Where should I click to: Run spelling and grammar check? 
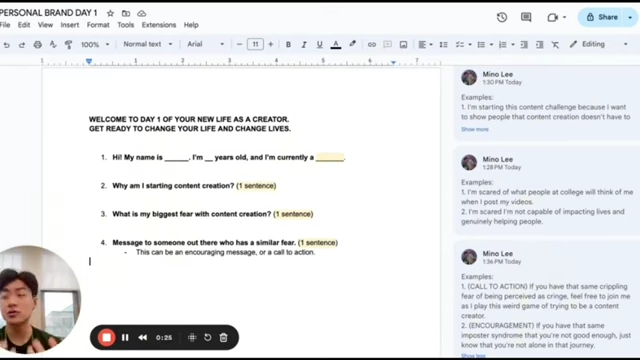[x=53, y=44]
